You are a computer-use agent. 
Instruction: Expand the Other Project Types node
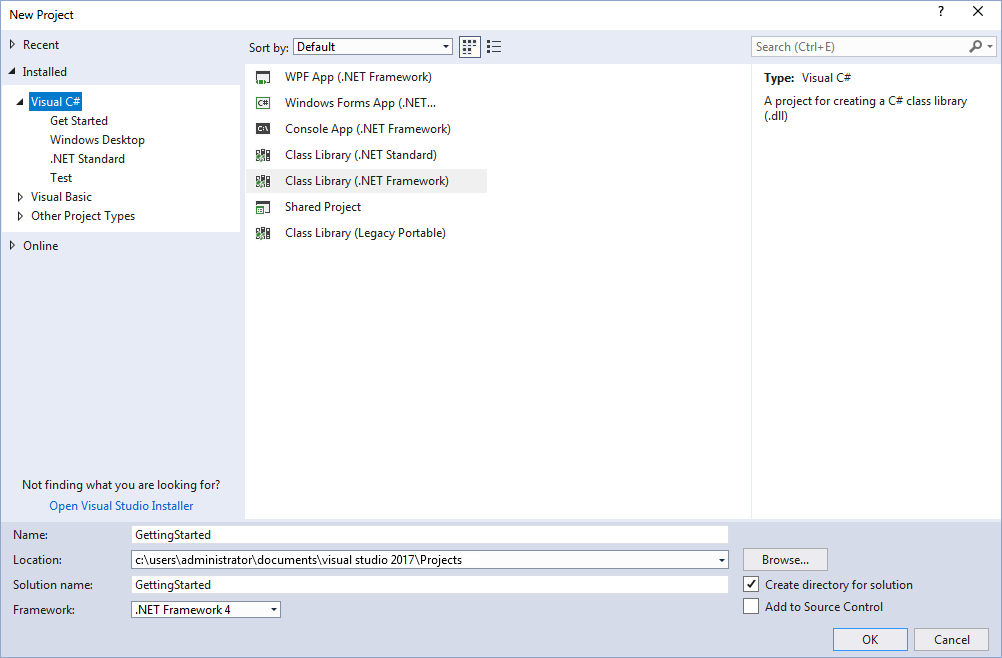[x=20, y=216]
